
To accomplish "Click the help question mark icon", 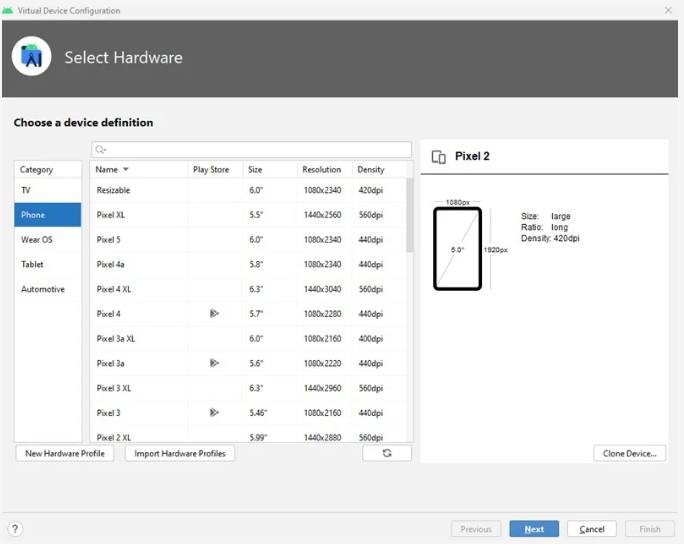I will click(15, 529).
